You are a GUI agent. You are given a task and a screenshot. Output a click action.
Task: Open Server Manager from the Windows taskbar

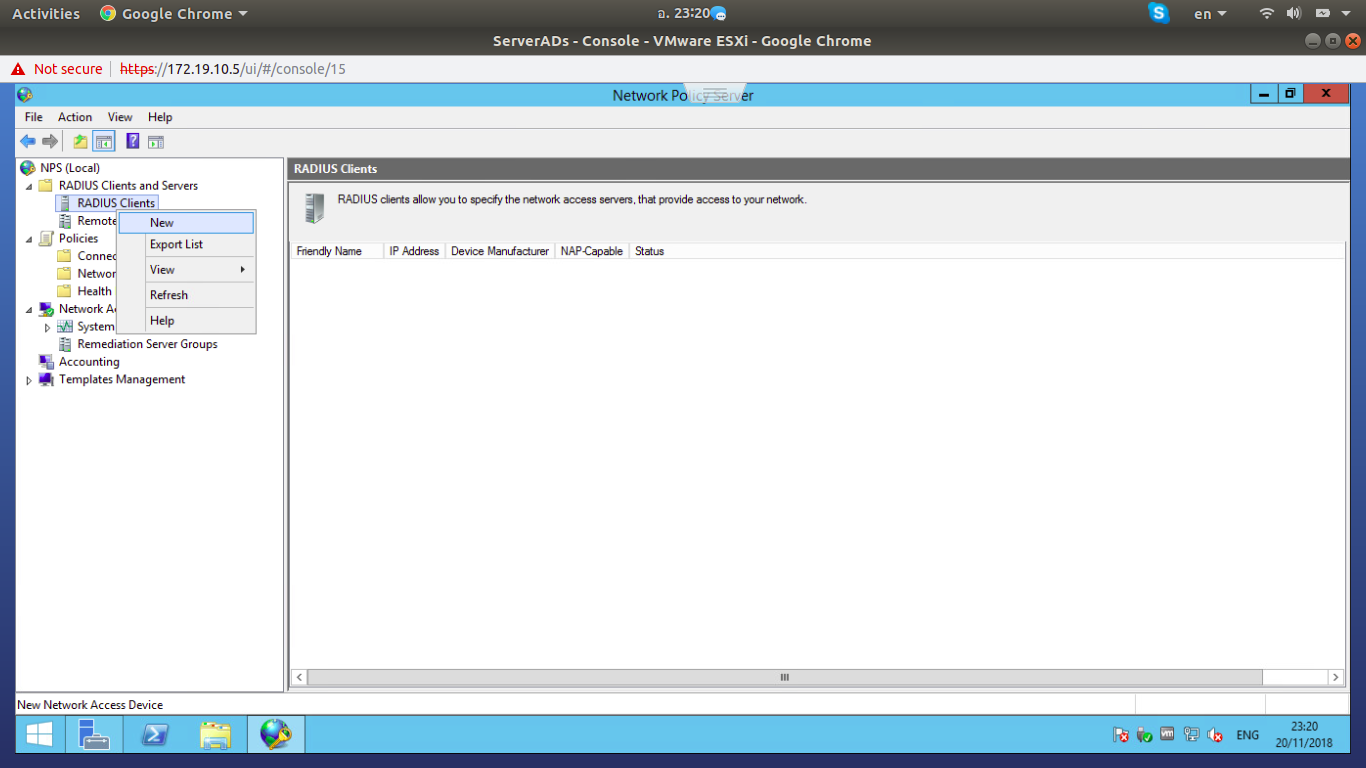tap(94, 735)
